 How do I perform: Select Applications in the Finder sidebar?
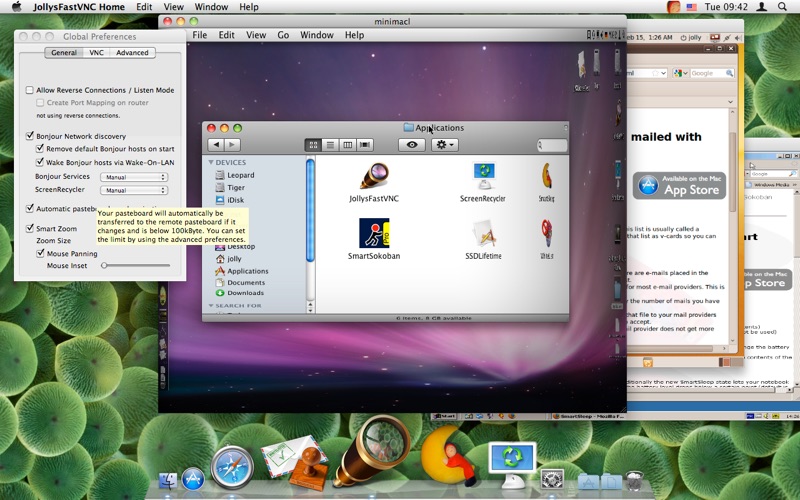pos(246,271)
